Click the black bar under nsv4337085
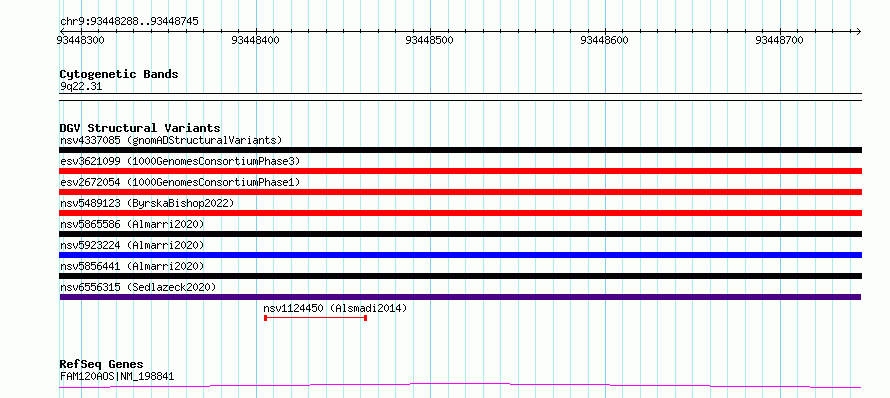This screenshot has width=890, height=398. click(460, 150)
